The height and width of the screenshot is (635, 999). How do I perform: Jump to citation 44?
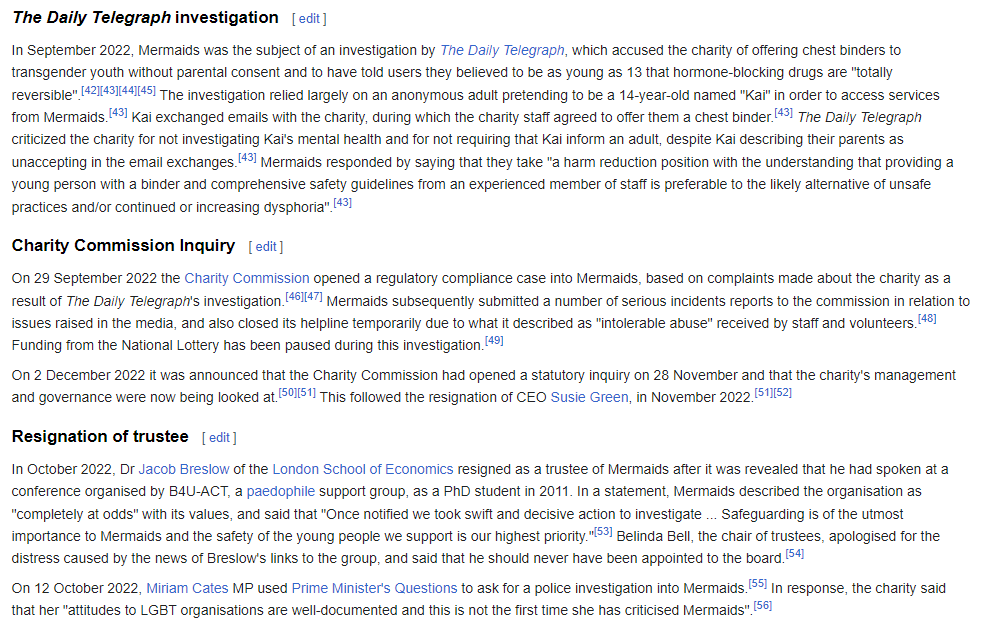point(127,90)
